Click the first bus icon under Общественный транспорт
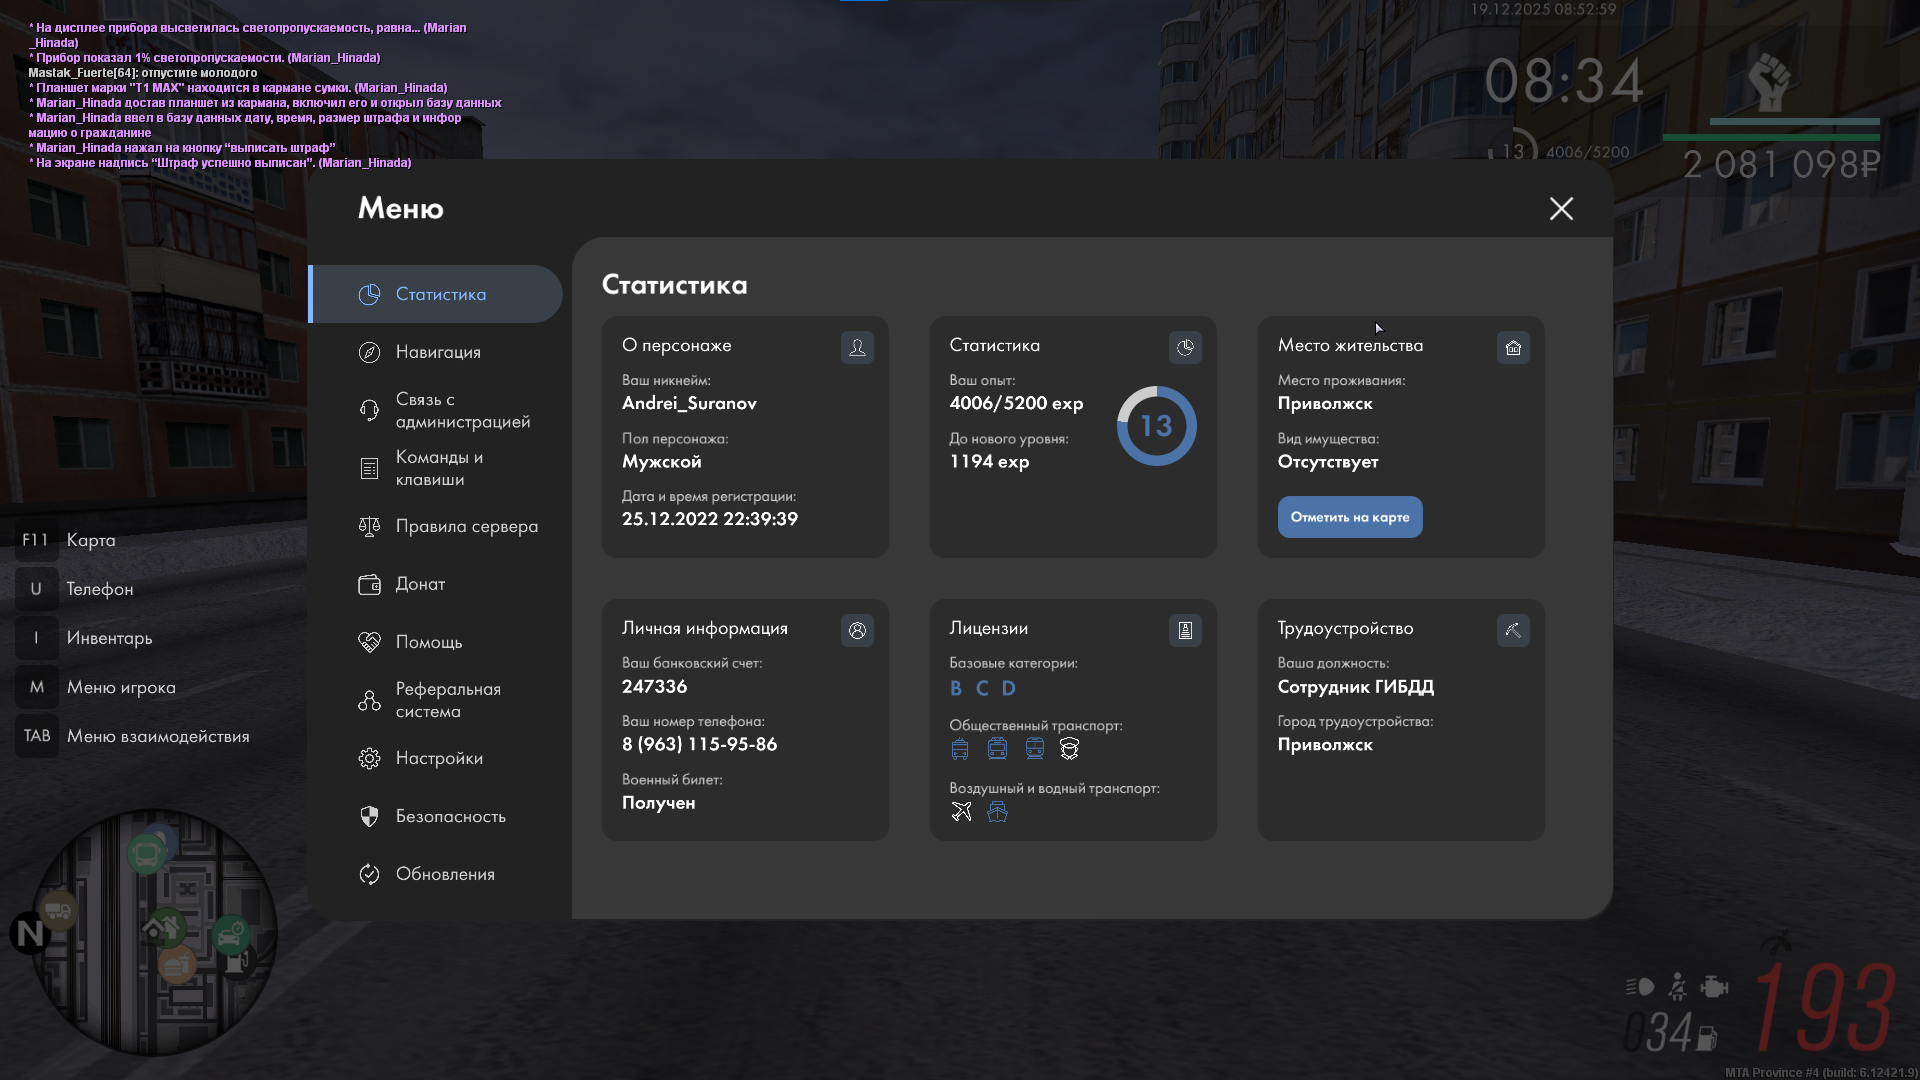Viewport: 1920px width, 1080px height. coord(960,749)
